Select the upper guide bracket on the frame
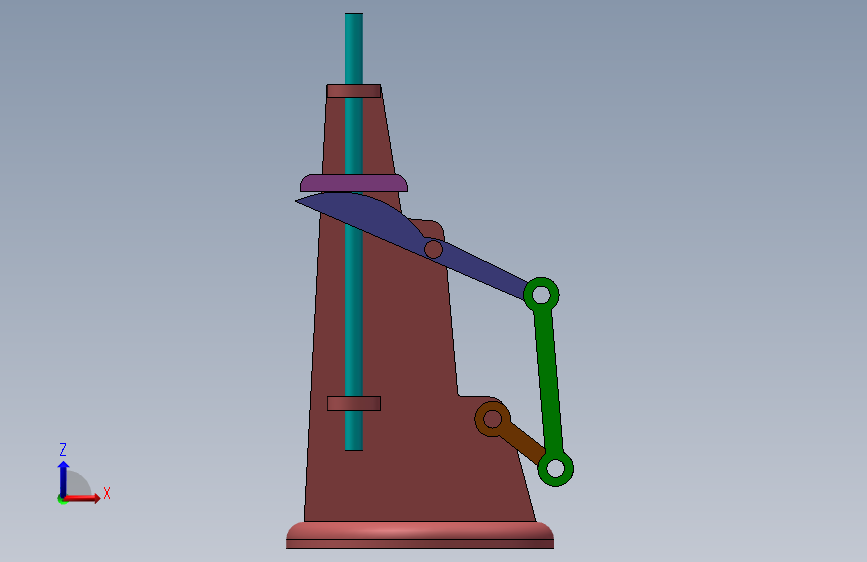The image size is (867, 562). coord(354,91)
